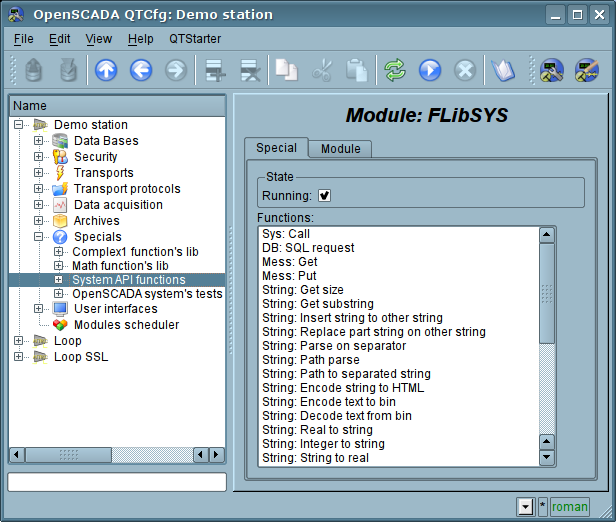Click the Archives box icon
Viewport: 616px width, 522px height.
[x=60, y=221]
